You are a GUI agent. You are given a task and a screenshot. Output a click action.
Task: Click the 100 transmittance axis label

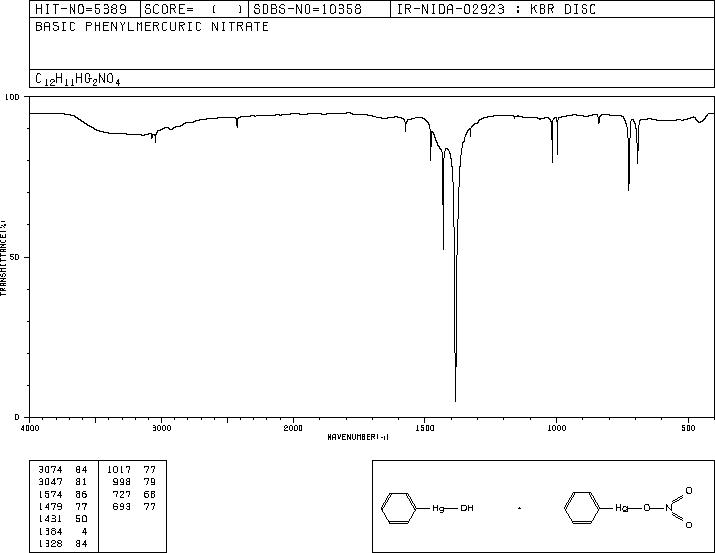[x=13, y=97]
